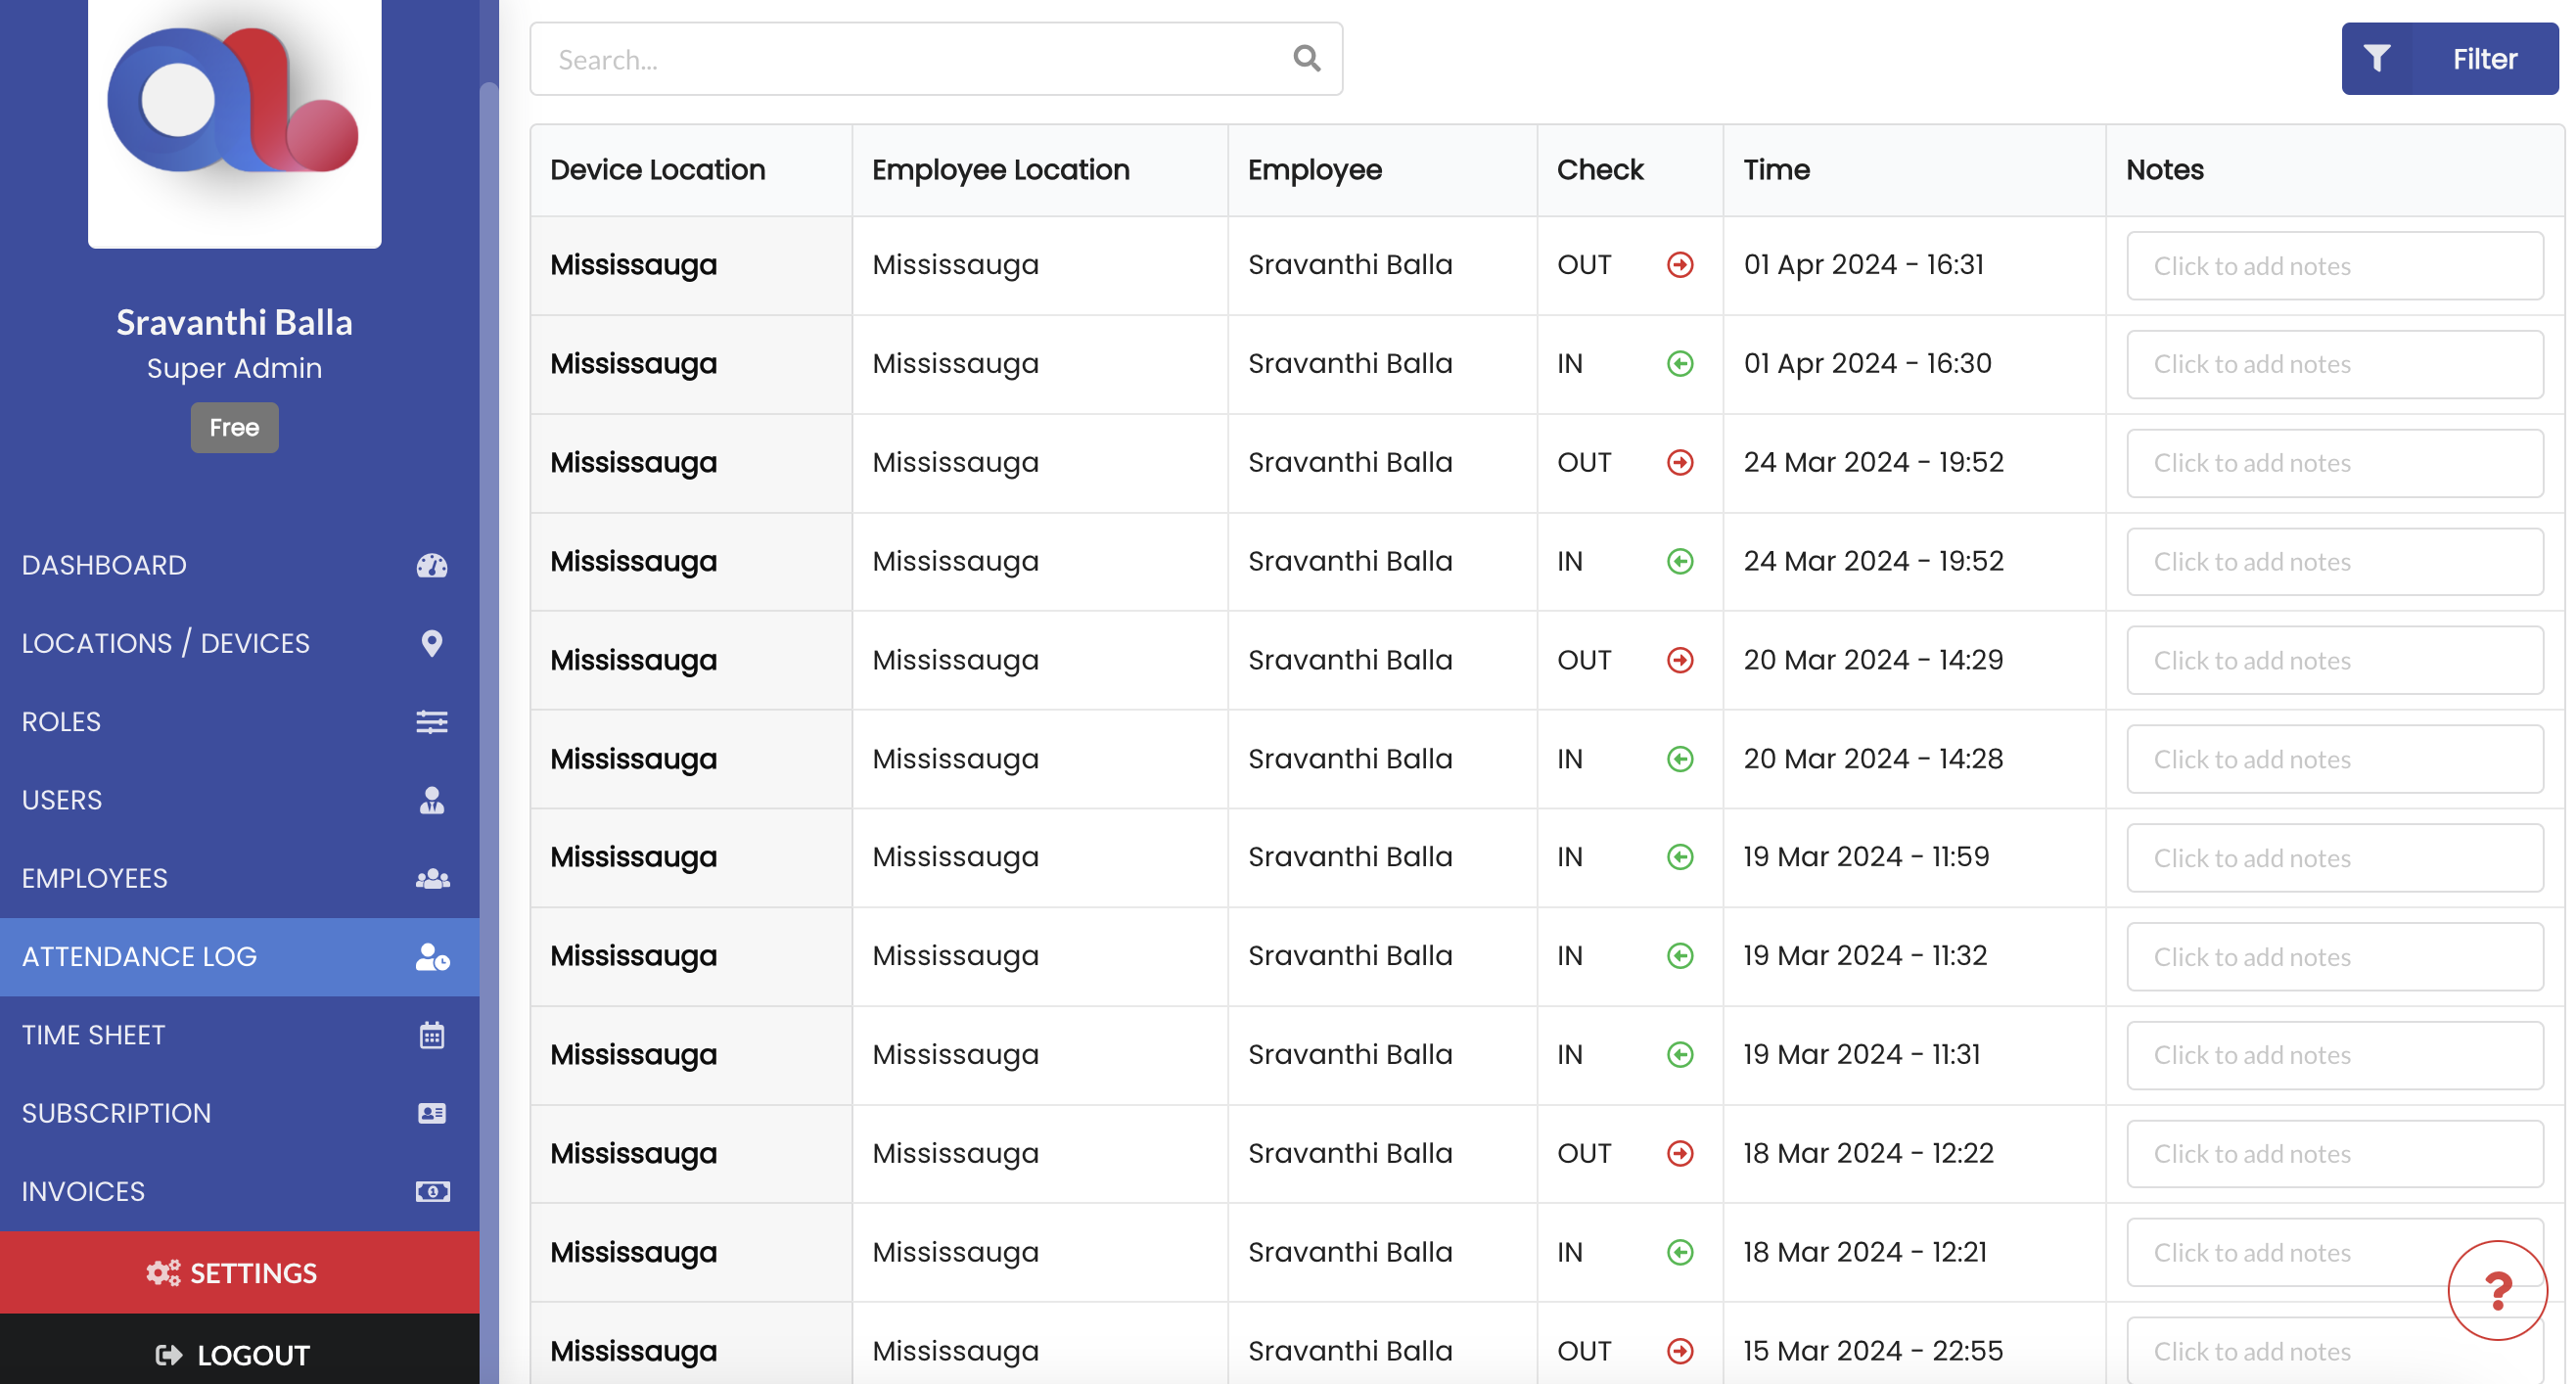Click the funnel icon in Filter button
The image size is (2576, 1384).
[x=2377, y=58]
